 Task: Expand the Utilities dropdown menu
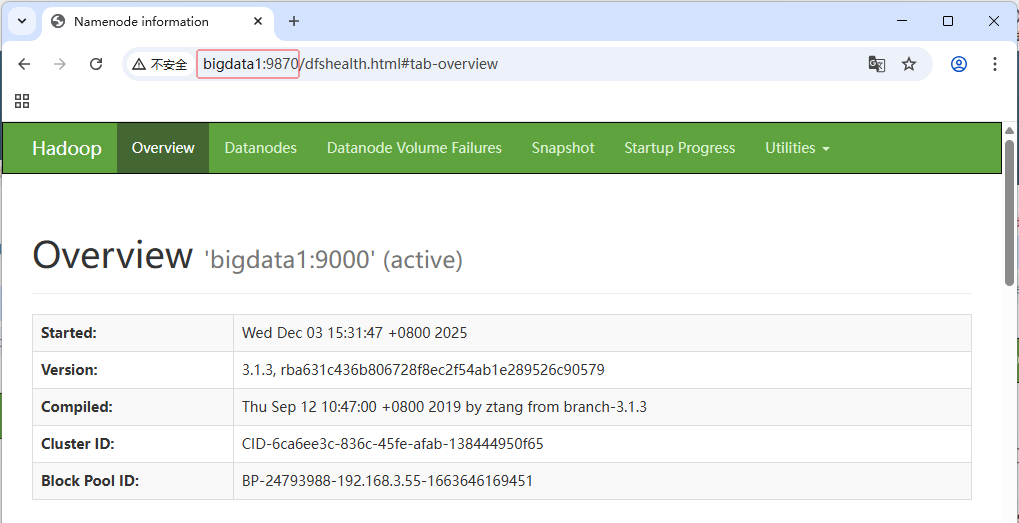(797, 148)
